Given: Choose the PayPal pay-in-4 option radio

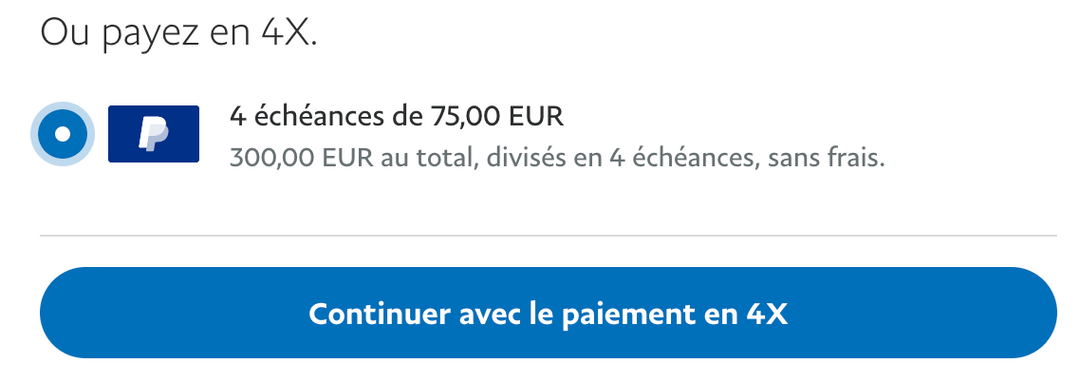Looking at the screenshot, I should (62, 134).
